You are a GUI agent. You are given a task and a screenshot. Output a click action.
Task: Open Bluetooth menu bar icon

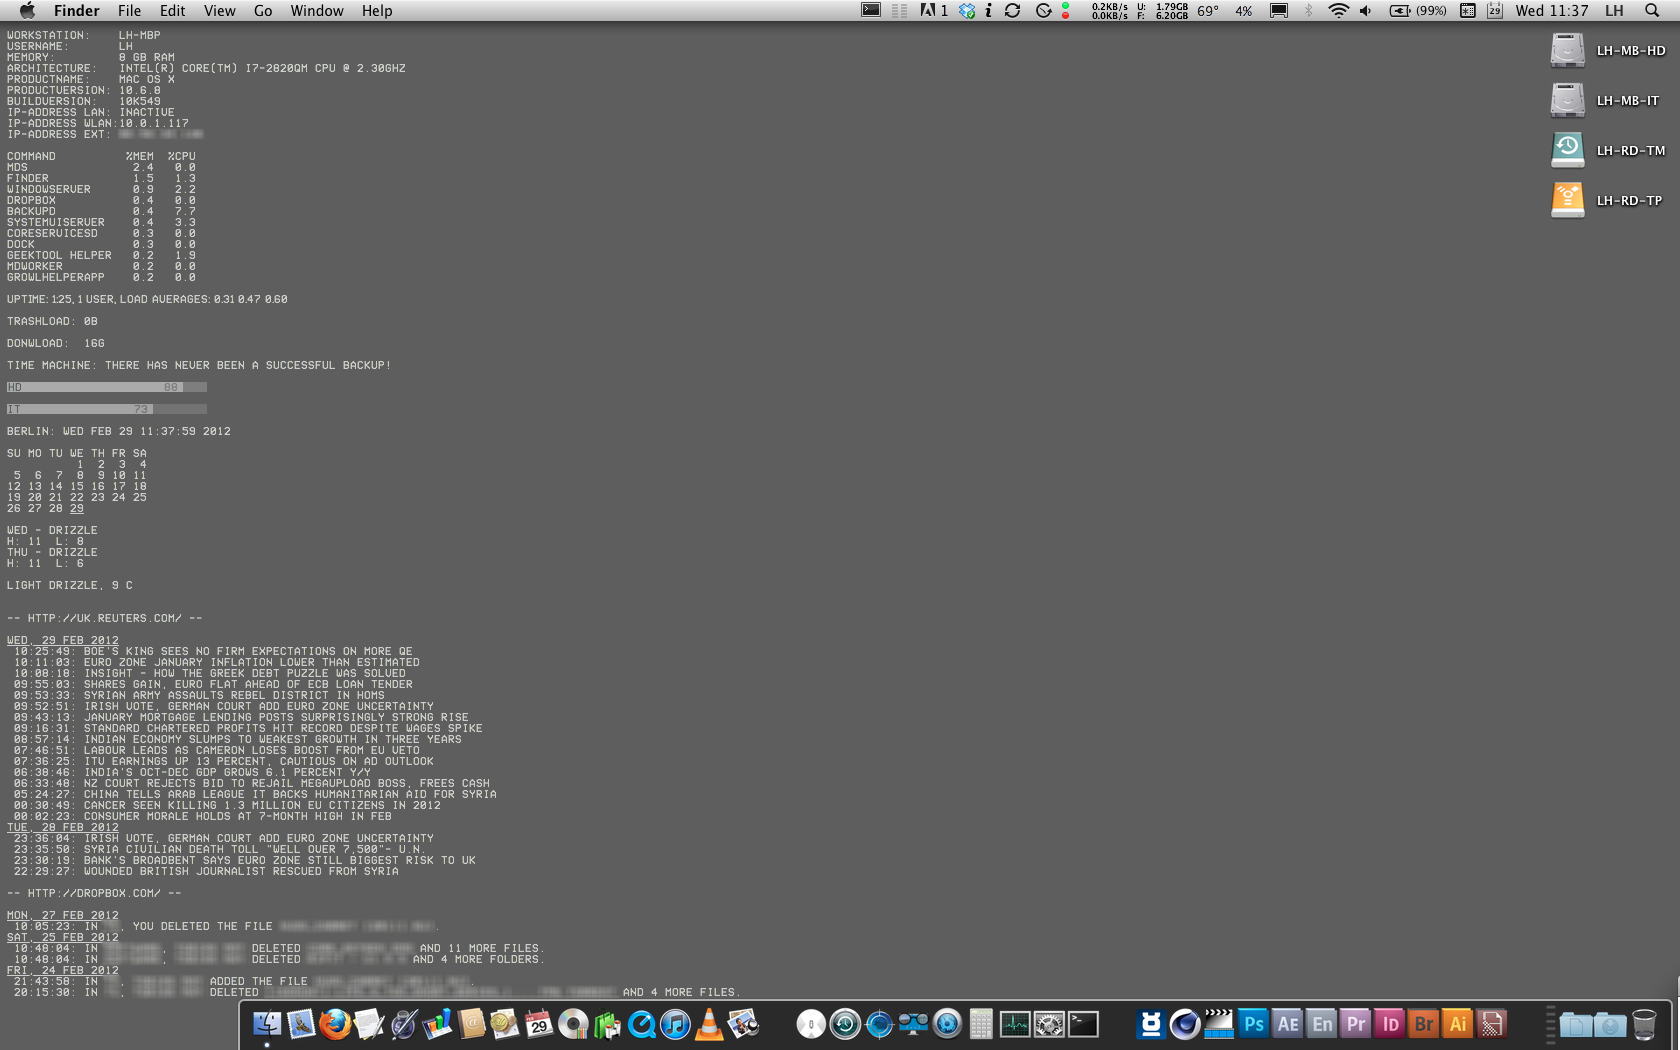point(1308,10)
